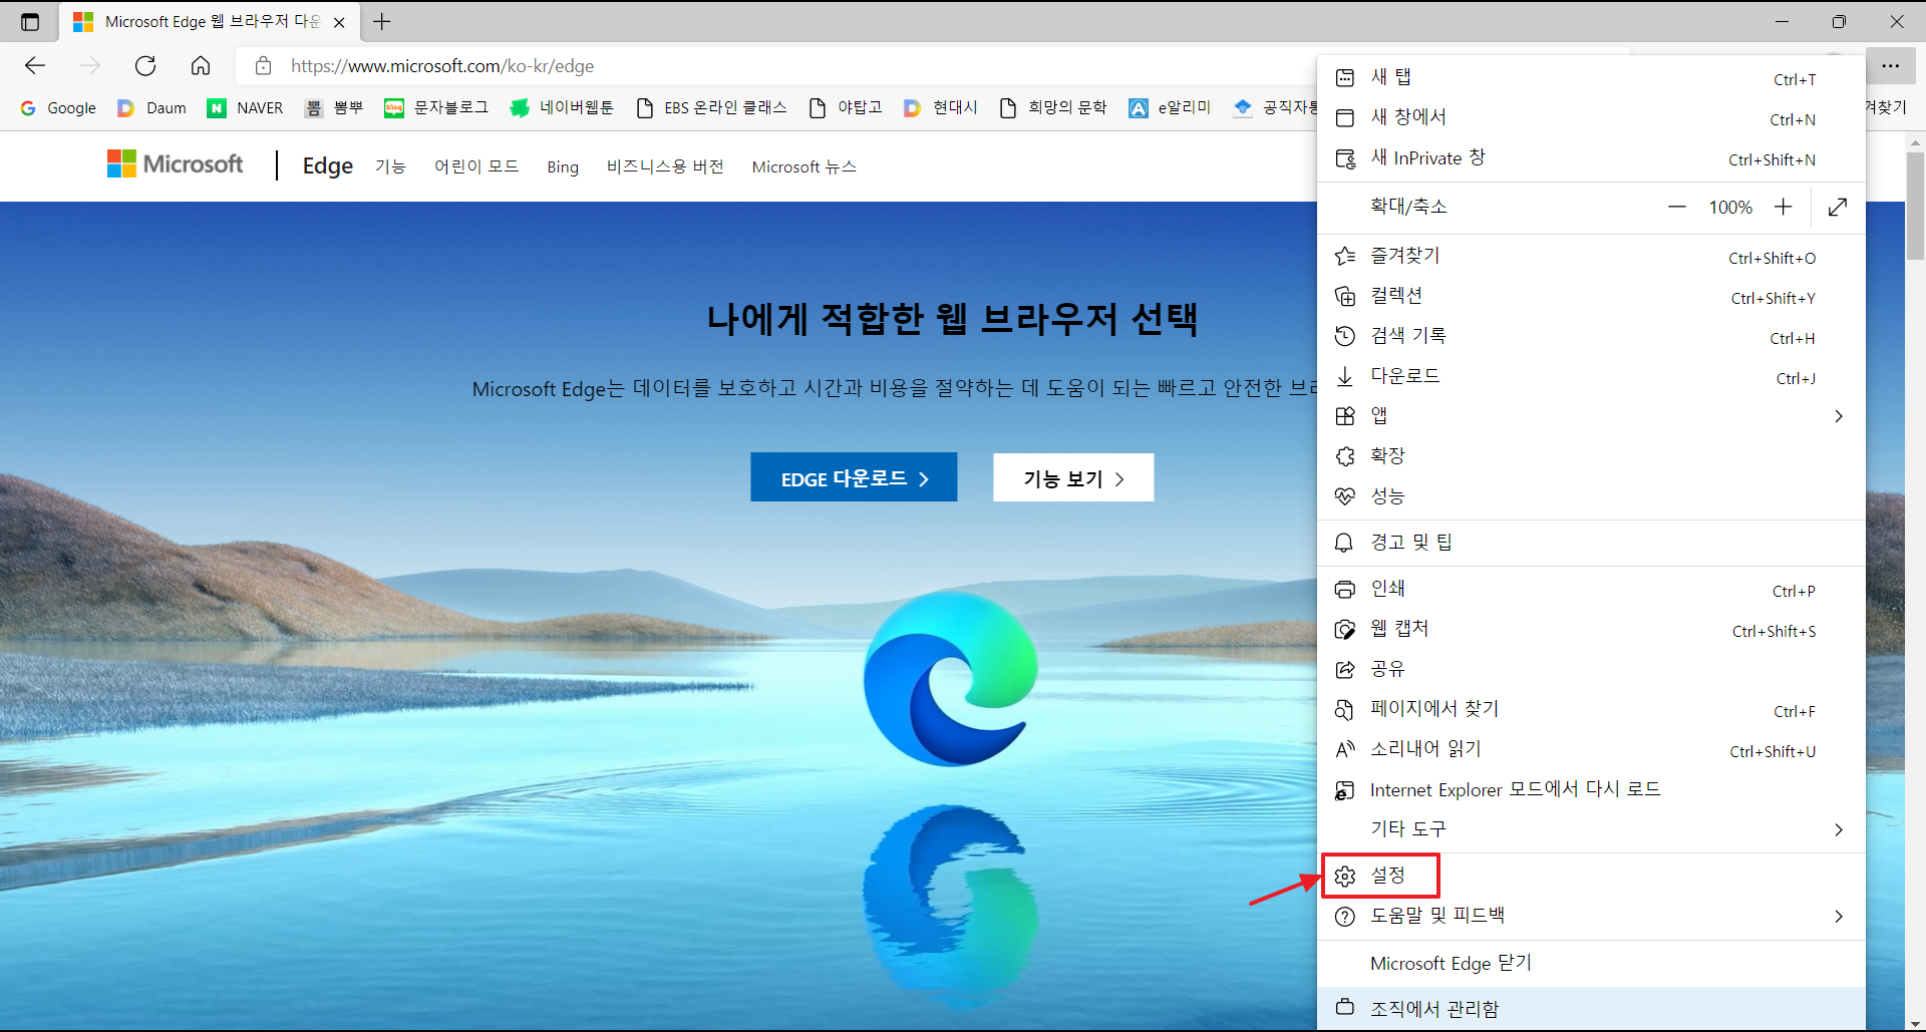
Task: Open the 어린이 모드 nav link
Action: [476, 167]
